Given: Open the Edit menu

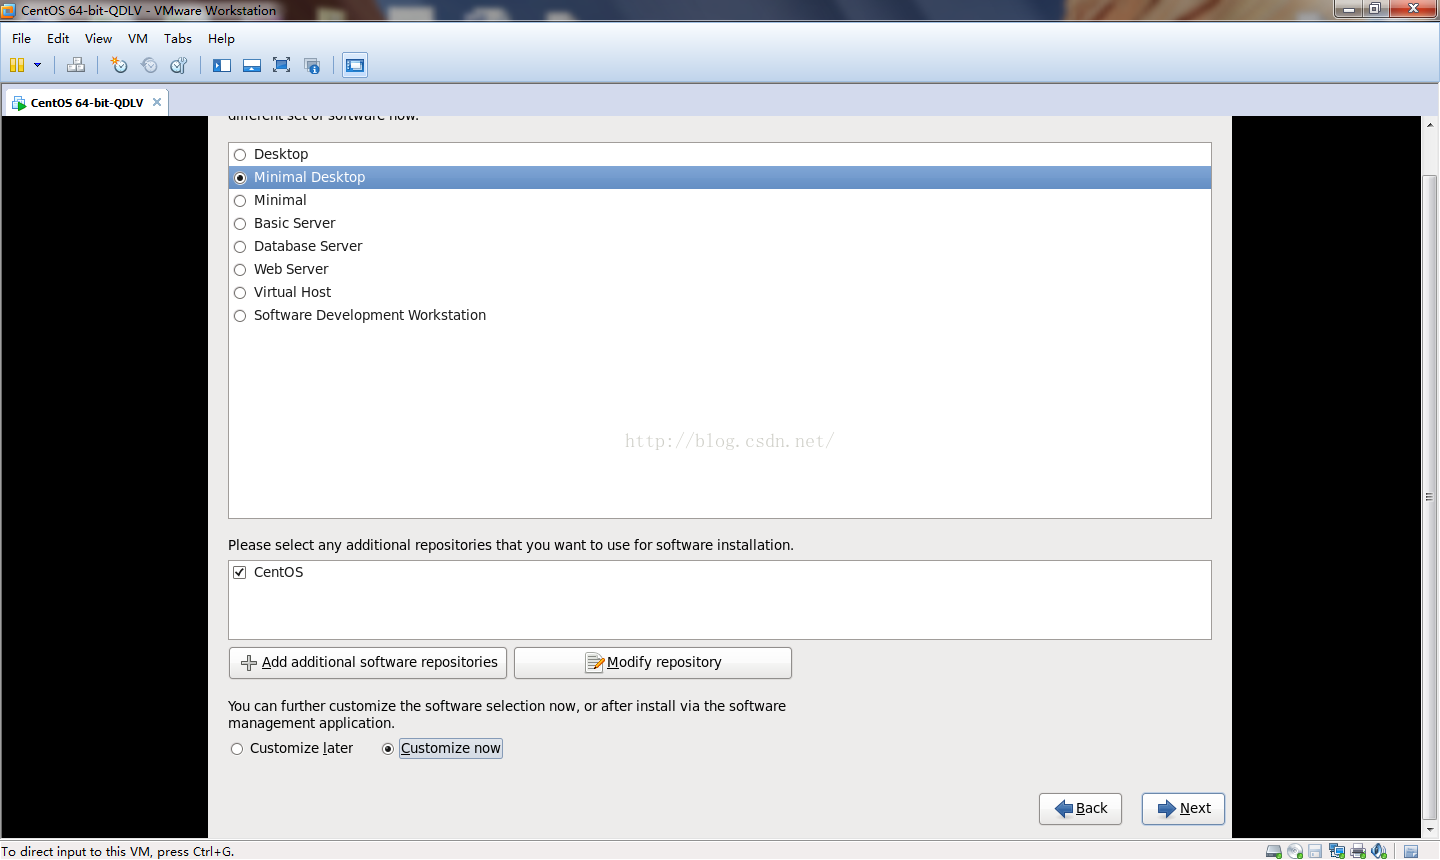Looking at the screenshot, I should tap(58, 38).
